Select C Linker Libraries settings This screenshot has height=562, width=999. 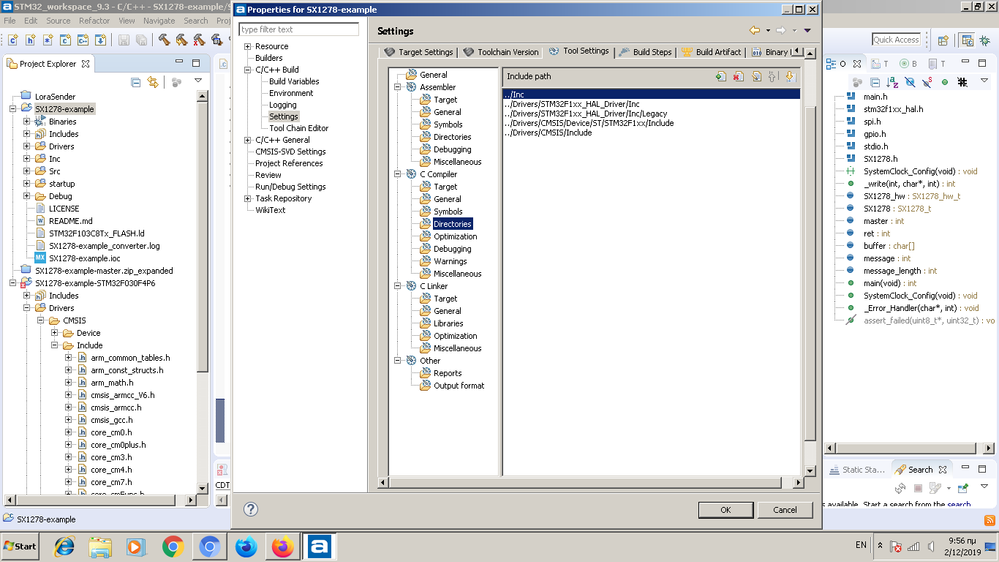click(448, 324)
